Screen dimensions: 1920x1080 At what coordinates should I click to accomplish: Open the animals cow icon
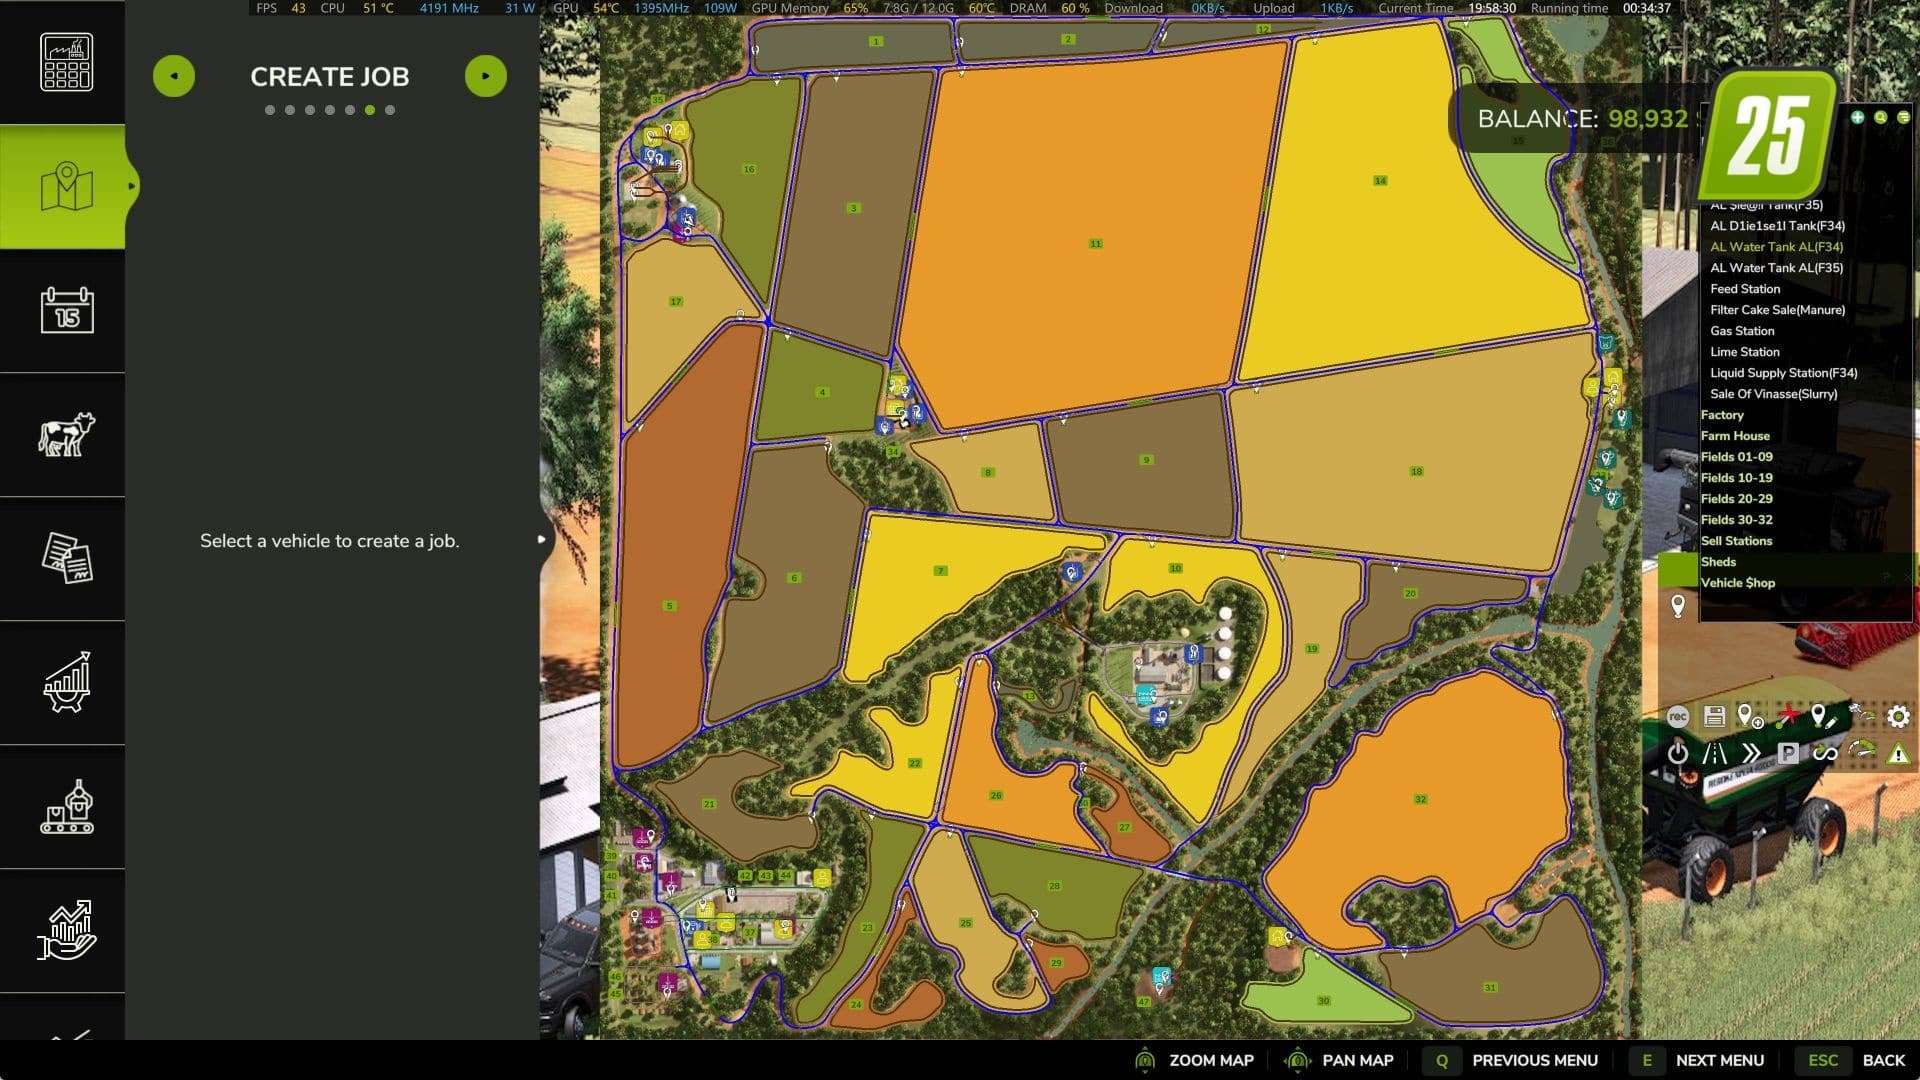pyautogui.click(x=66, y=434)
